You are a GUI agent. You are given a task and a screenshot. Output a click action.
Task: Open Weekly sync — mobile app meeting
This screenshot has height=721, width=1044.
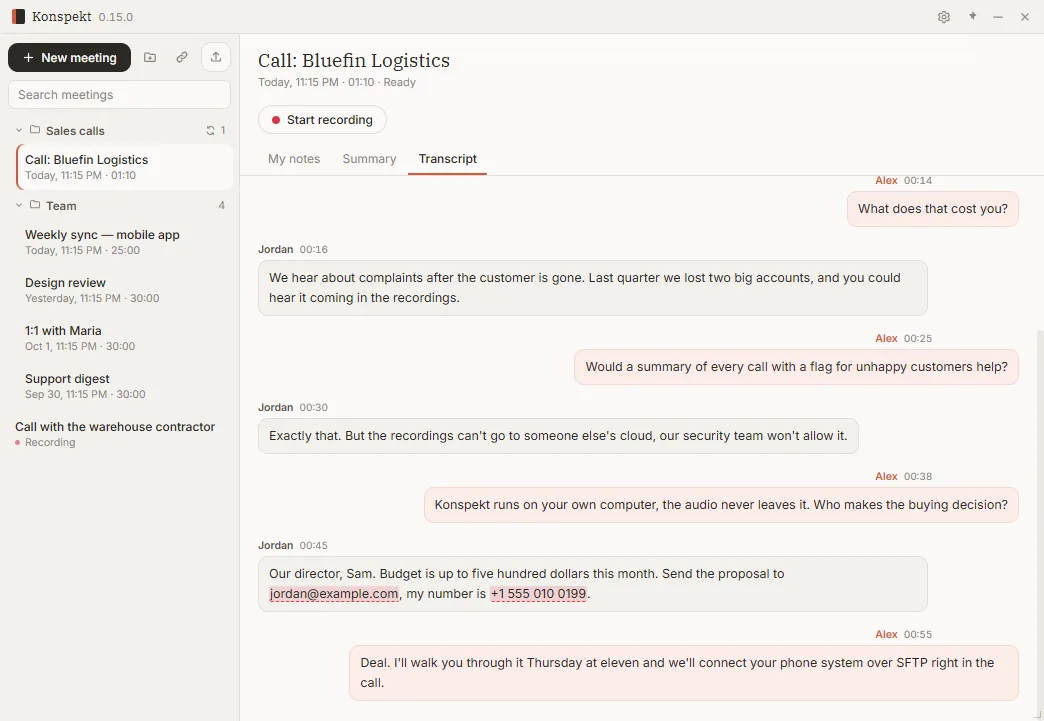click(125, 242)
